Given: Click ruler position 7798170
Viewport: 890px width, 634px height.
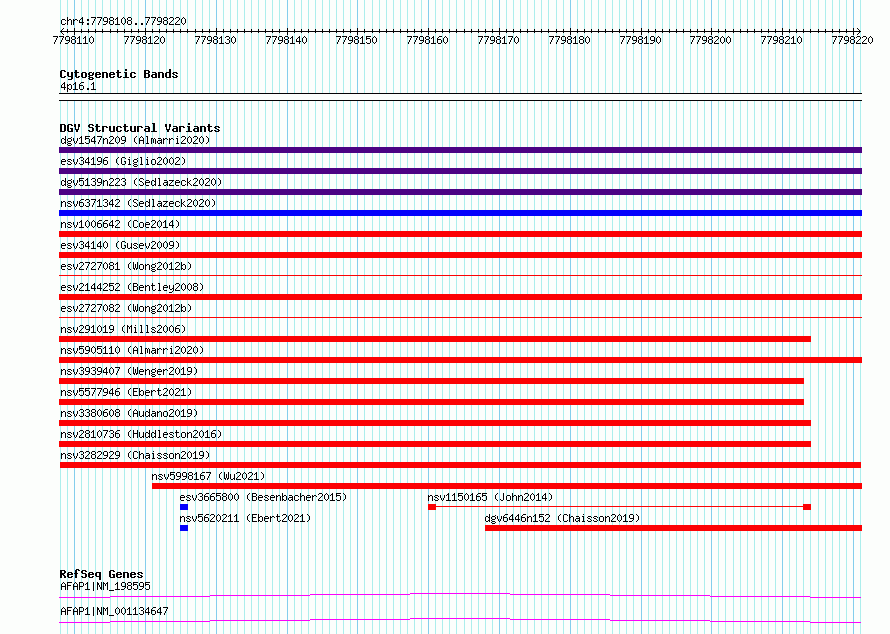Looking at the screenshot, I should (498, 40).
